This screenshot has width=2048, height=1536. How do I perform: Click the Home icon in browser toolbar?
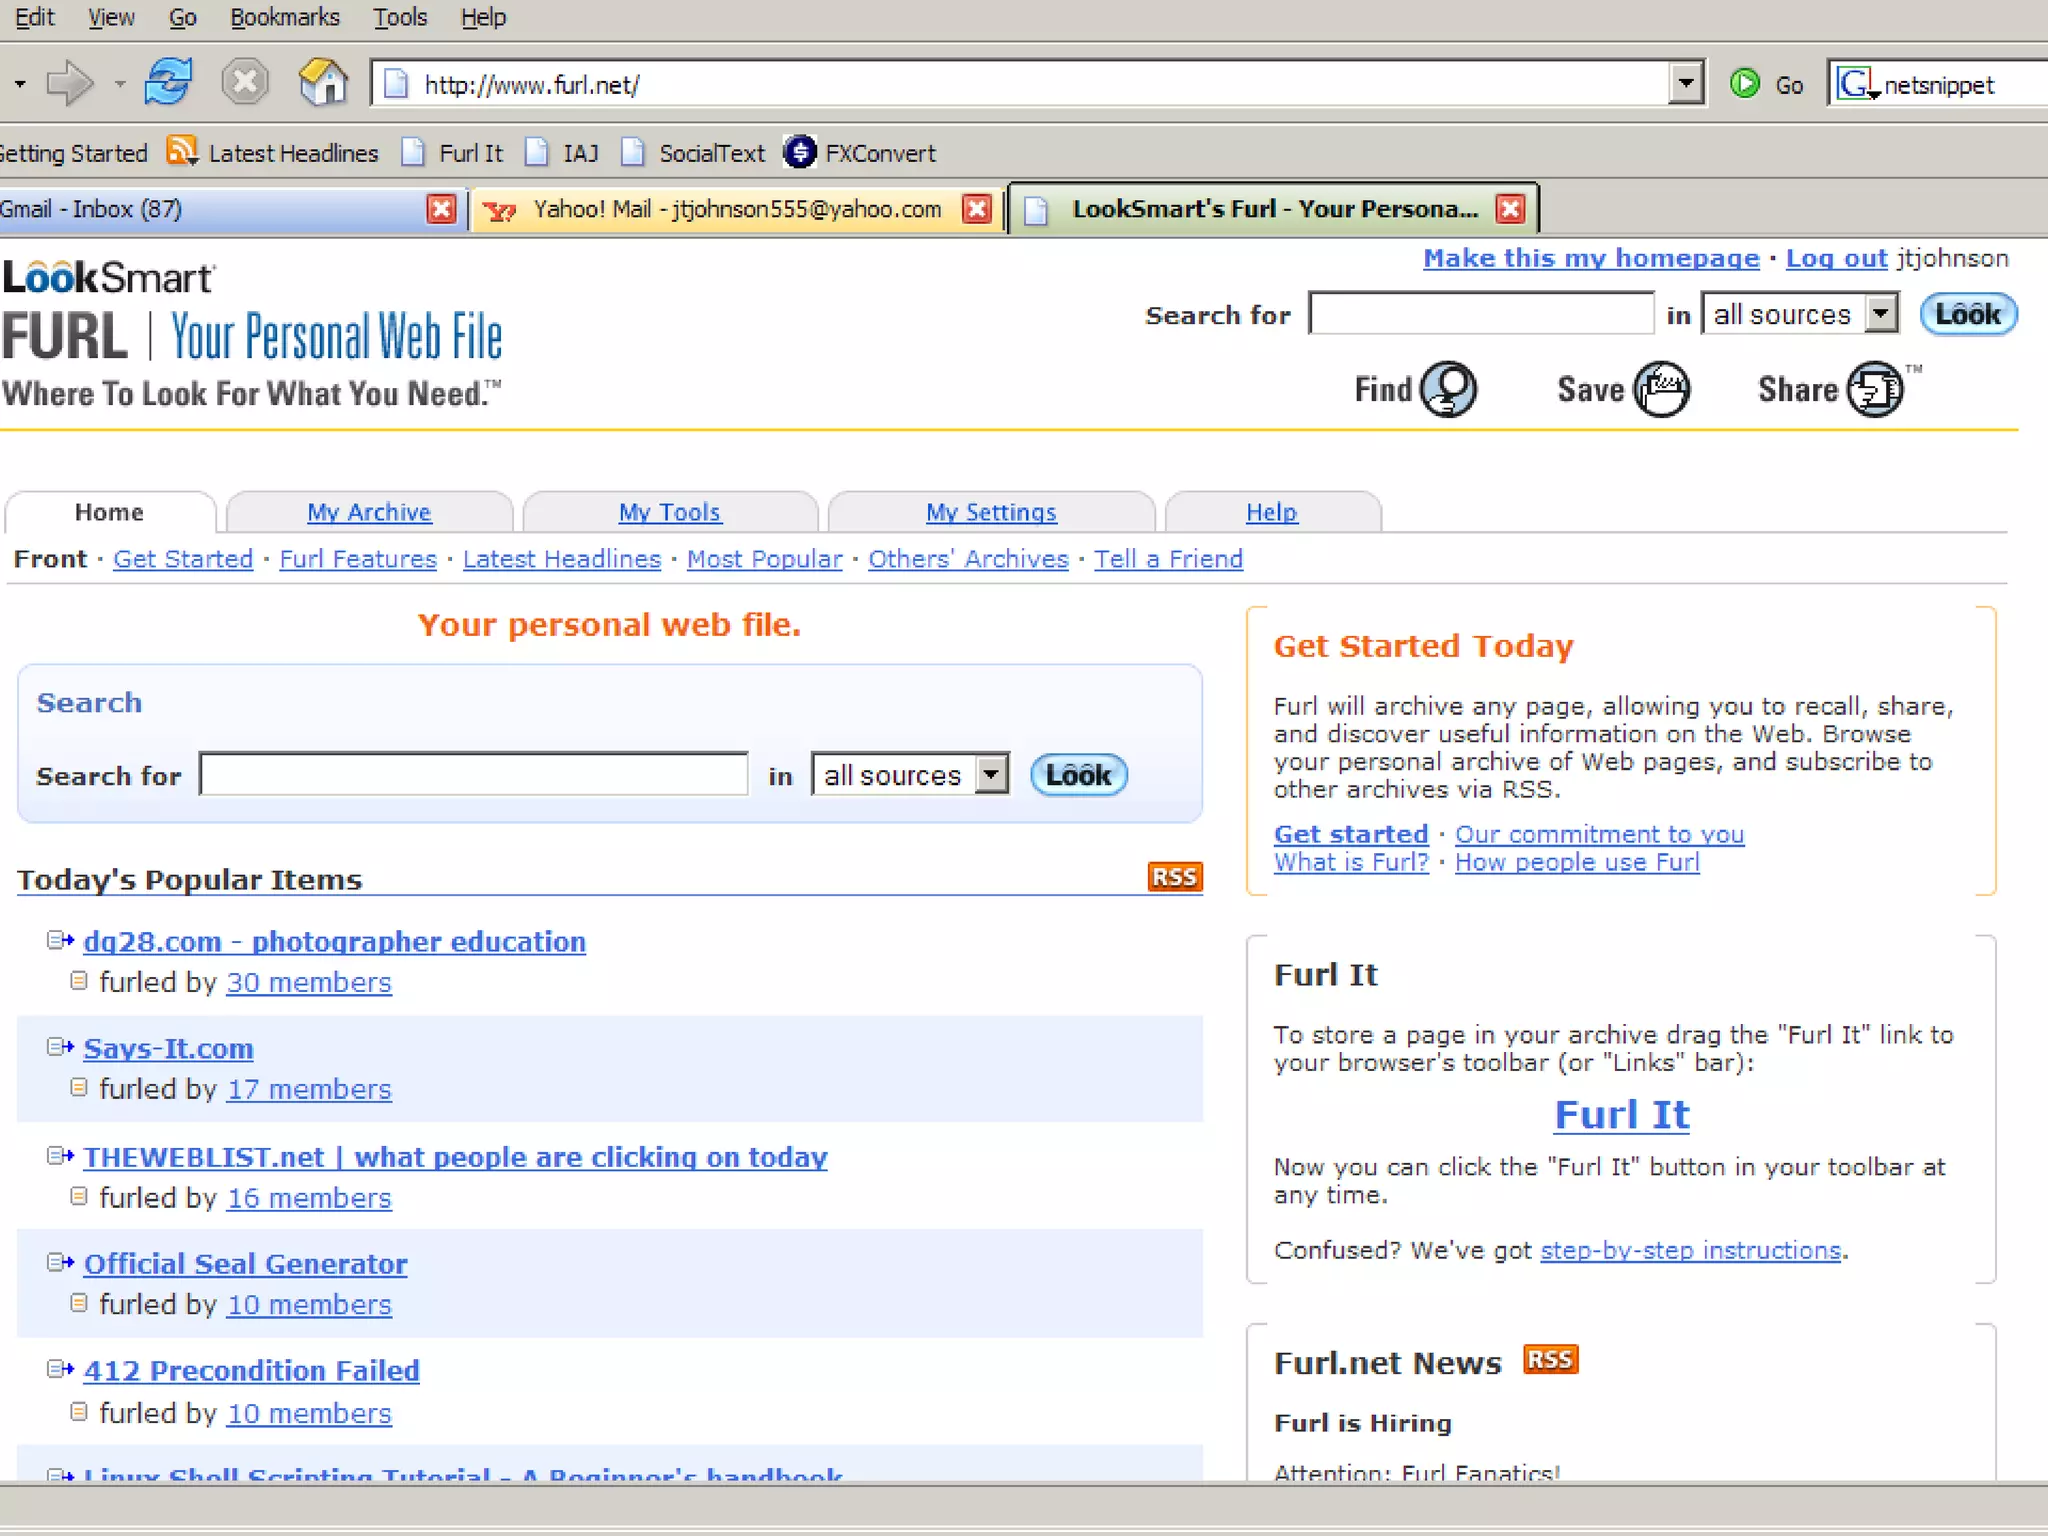pyautogui.click(x=323, y=82)
